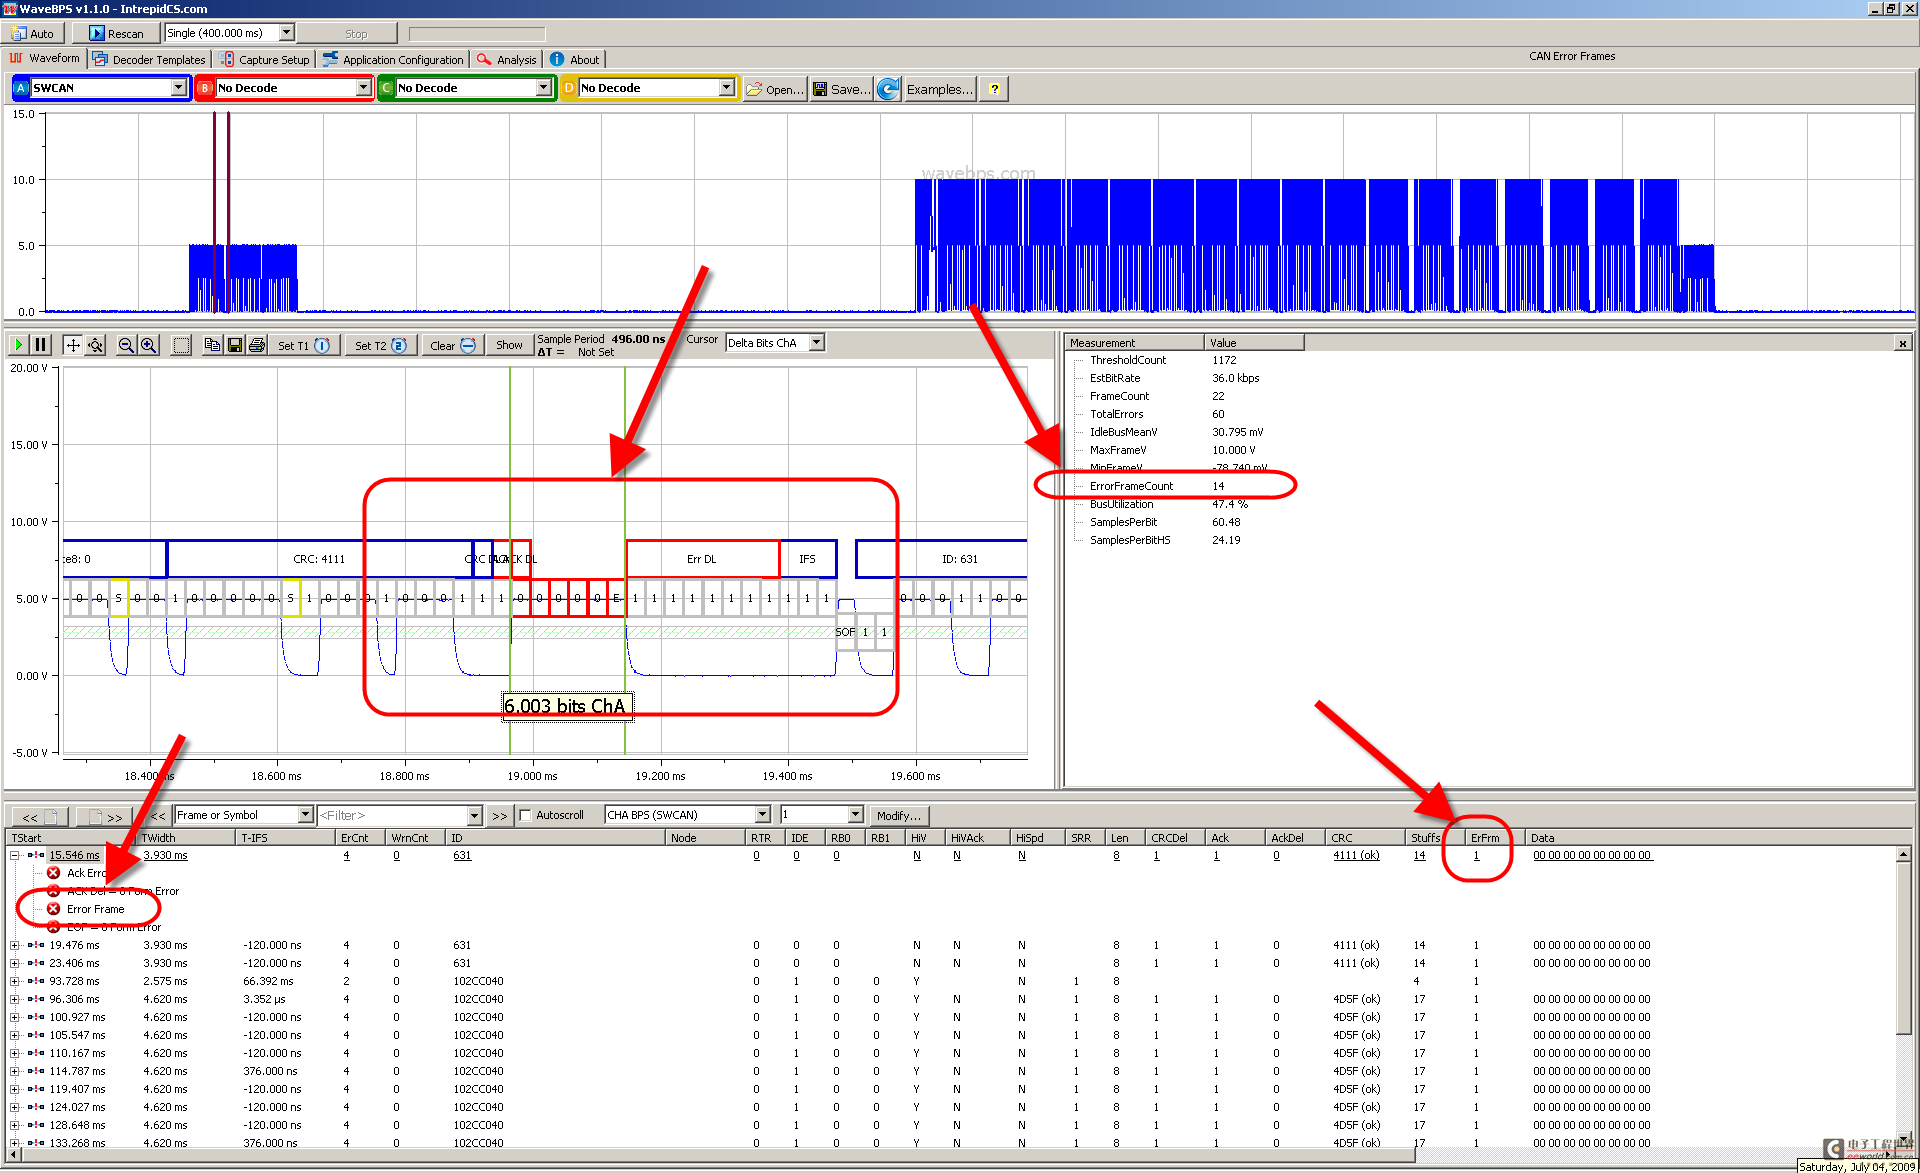The width and height of the screenshot is (1920, 1173).
Task: Zoom out the waveform view
Action: tap(126, 345)
